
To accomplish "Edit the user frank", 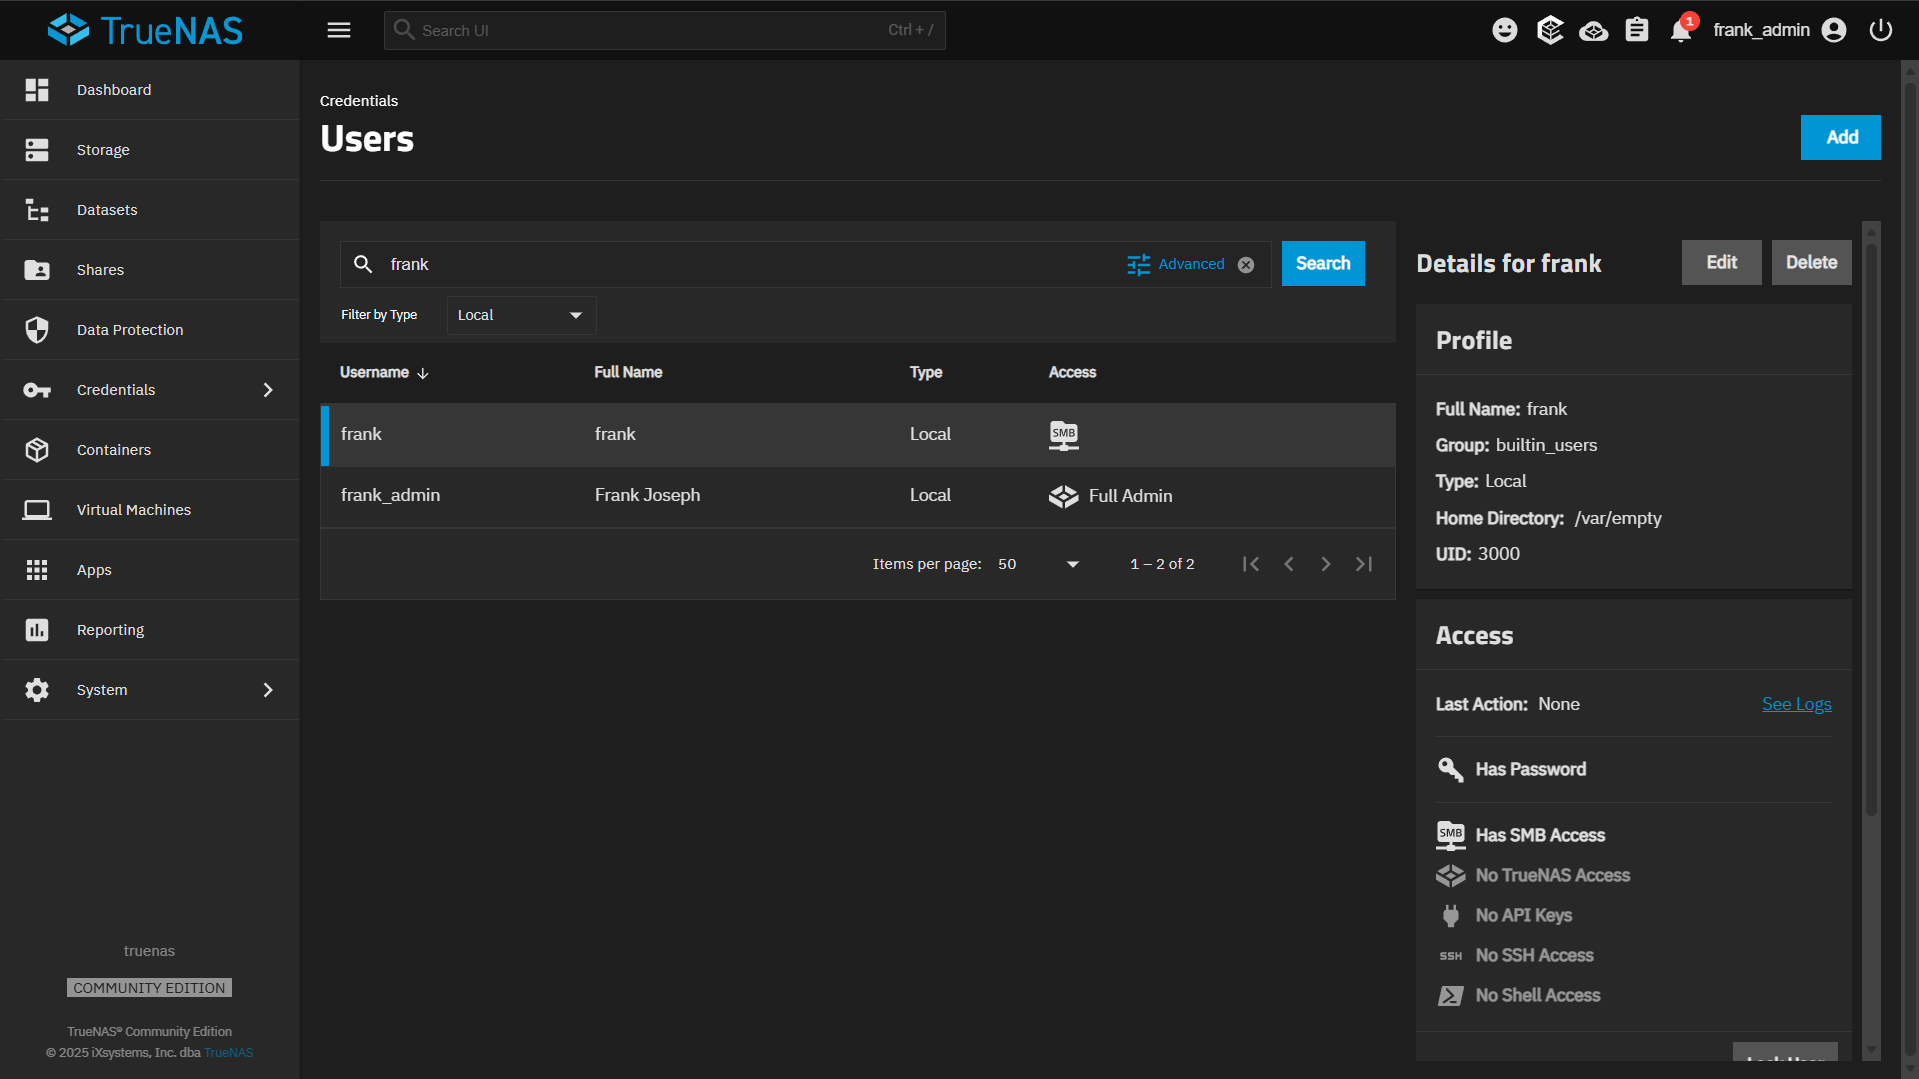I will [x=1721, y=263].
